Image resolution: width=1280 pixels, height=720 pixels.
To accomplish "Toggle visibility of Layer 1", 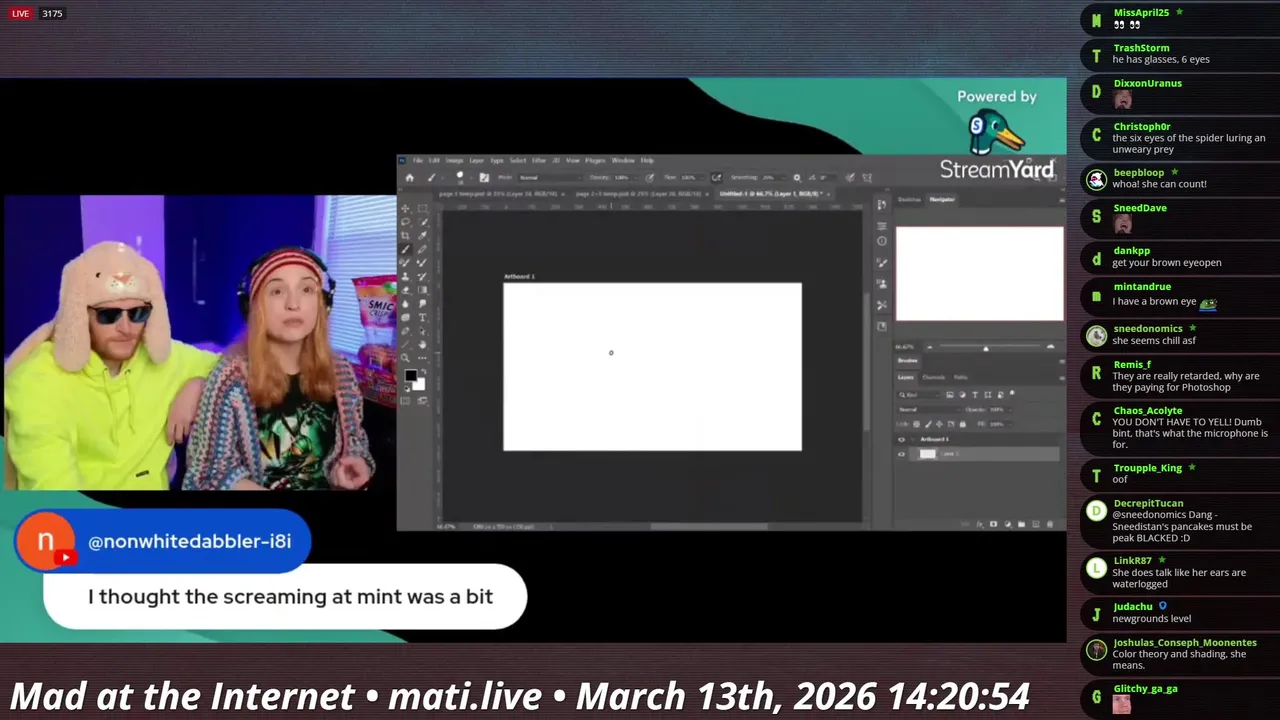I will point(901,454).
